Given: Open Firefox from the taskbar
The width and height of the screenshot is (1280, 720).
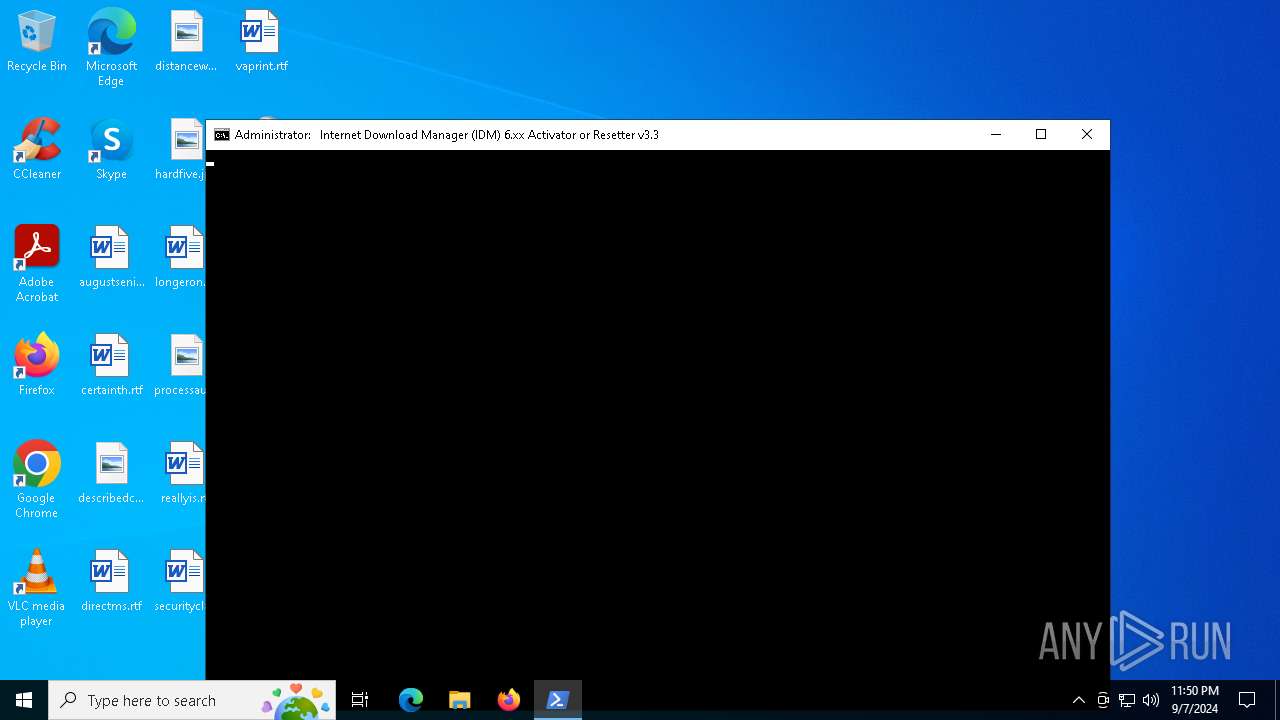Looking at the screenshot, I should 509,700.
